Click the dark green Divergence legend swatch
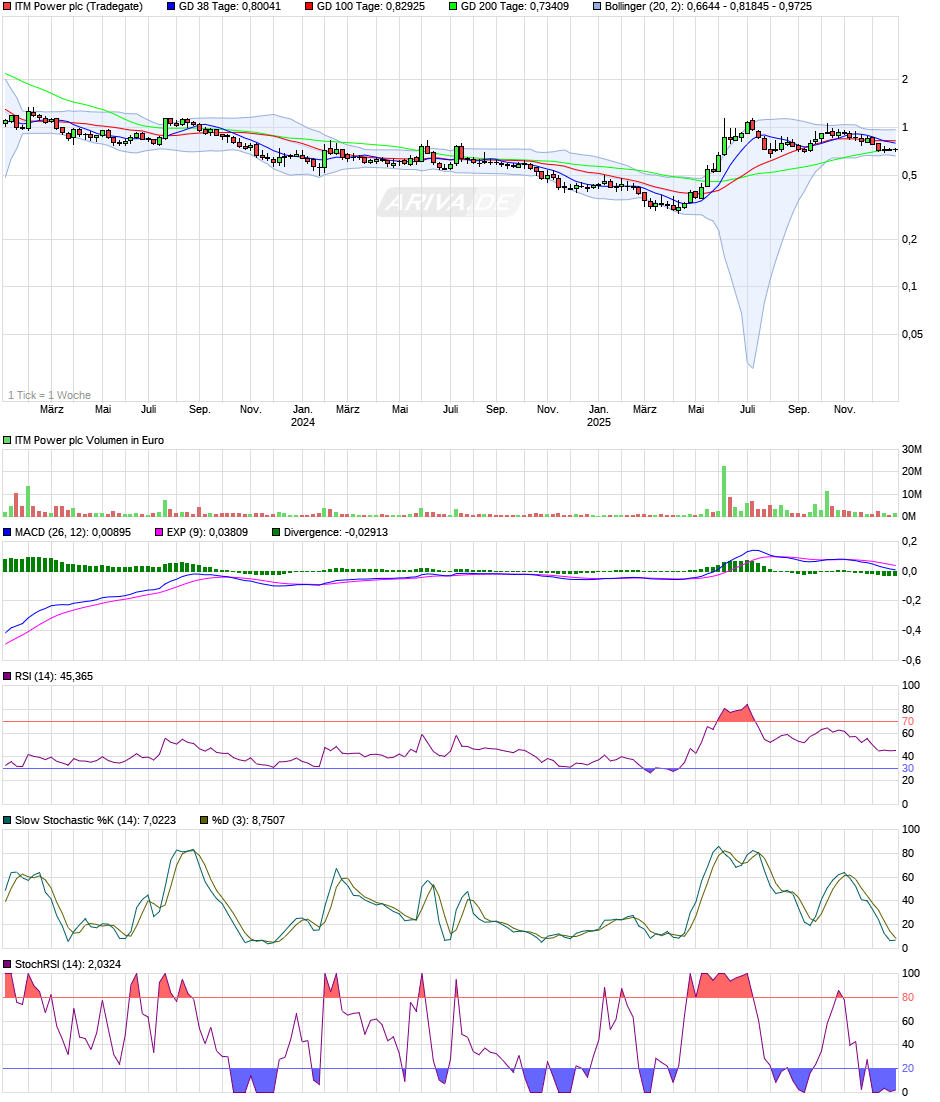The image size is (940, 1102). (x=276, y=532)
